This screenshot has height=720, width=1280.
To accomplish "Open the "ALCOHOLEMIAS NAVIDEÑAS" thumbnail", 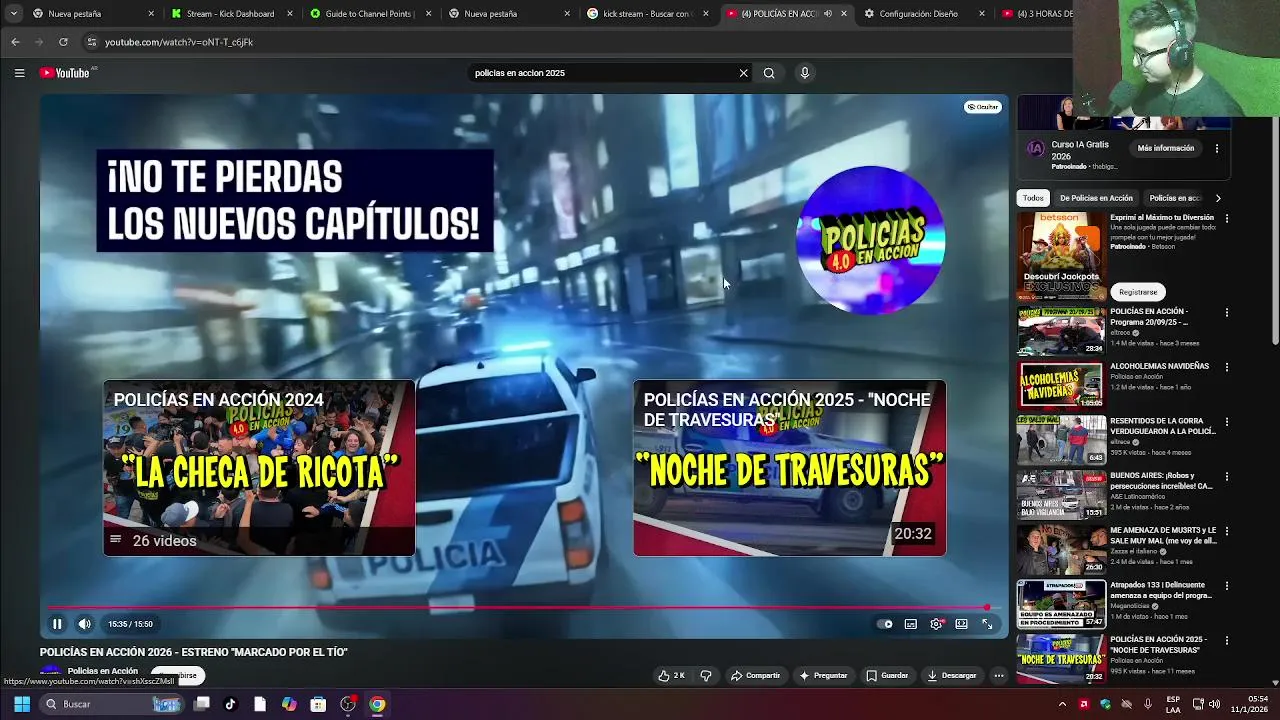I will [x=1061, y=386].
